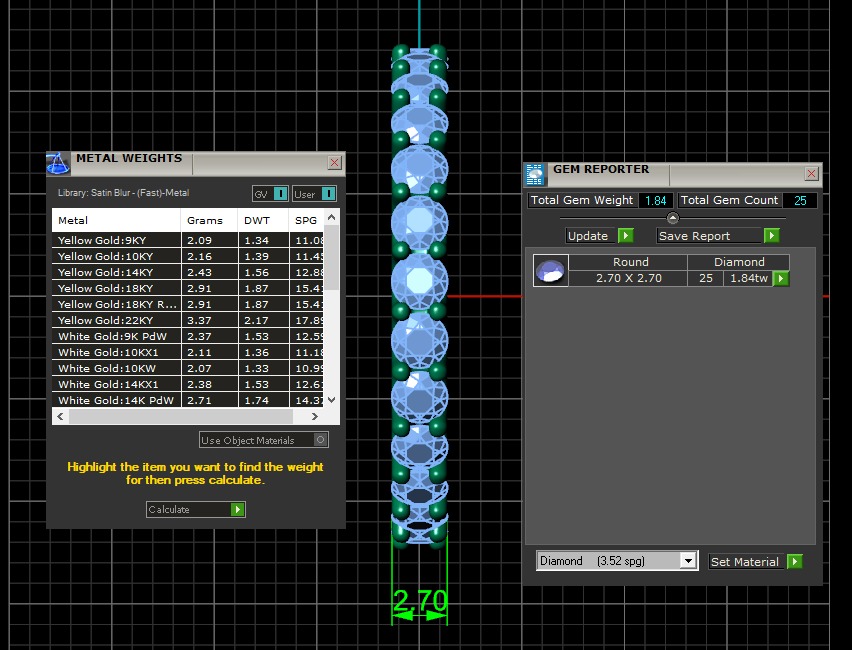Viewport: 852px width, 650px height.
Task: Select the Yellow Gold:18KY row
Action: (188, 288)
